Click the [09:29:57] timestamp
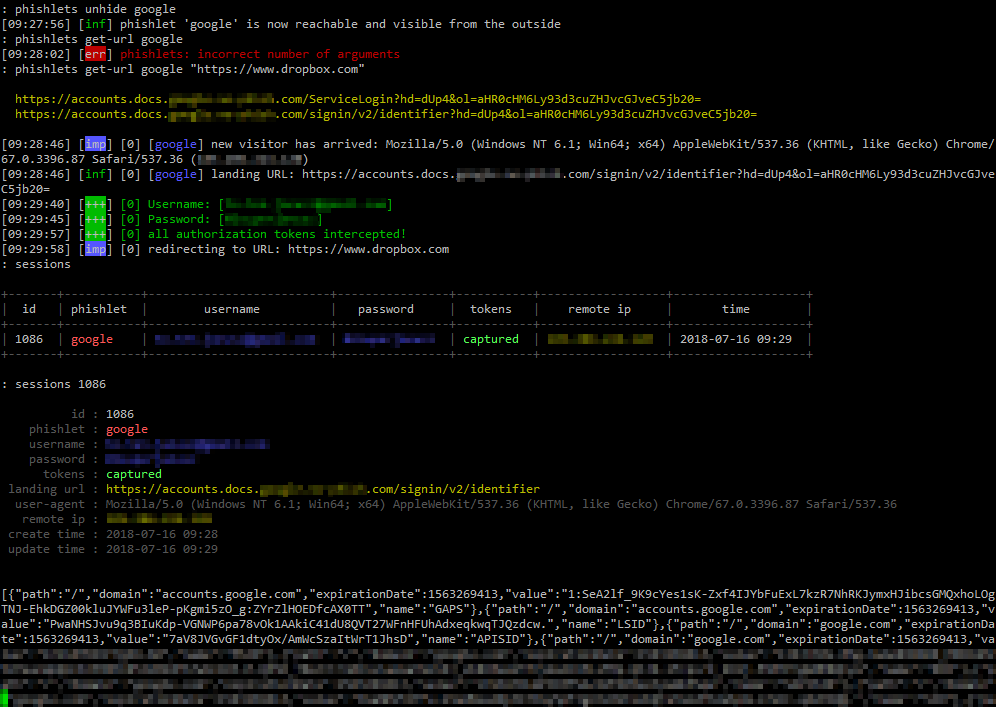The image size is (996, 707). pos(36,234)
